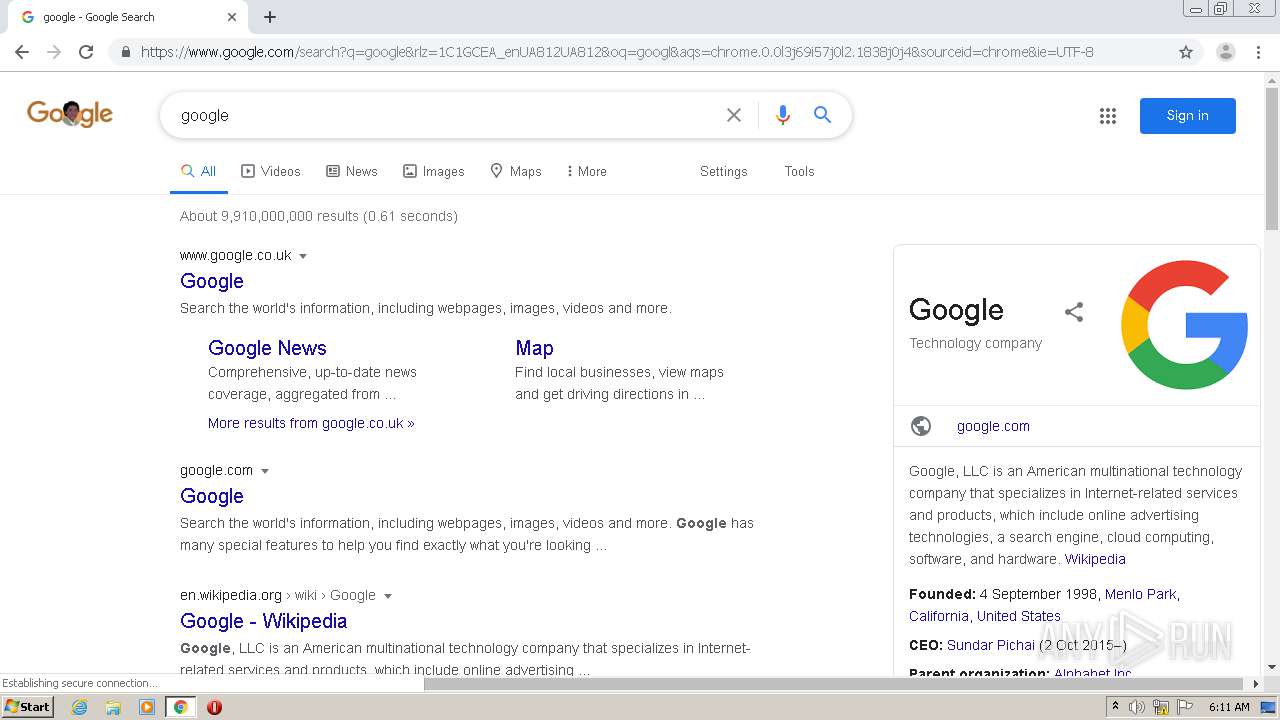The image size is (1280, 720).
Task: Open the Google result from google.com
Action: click(x=212, y=496)
